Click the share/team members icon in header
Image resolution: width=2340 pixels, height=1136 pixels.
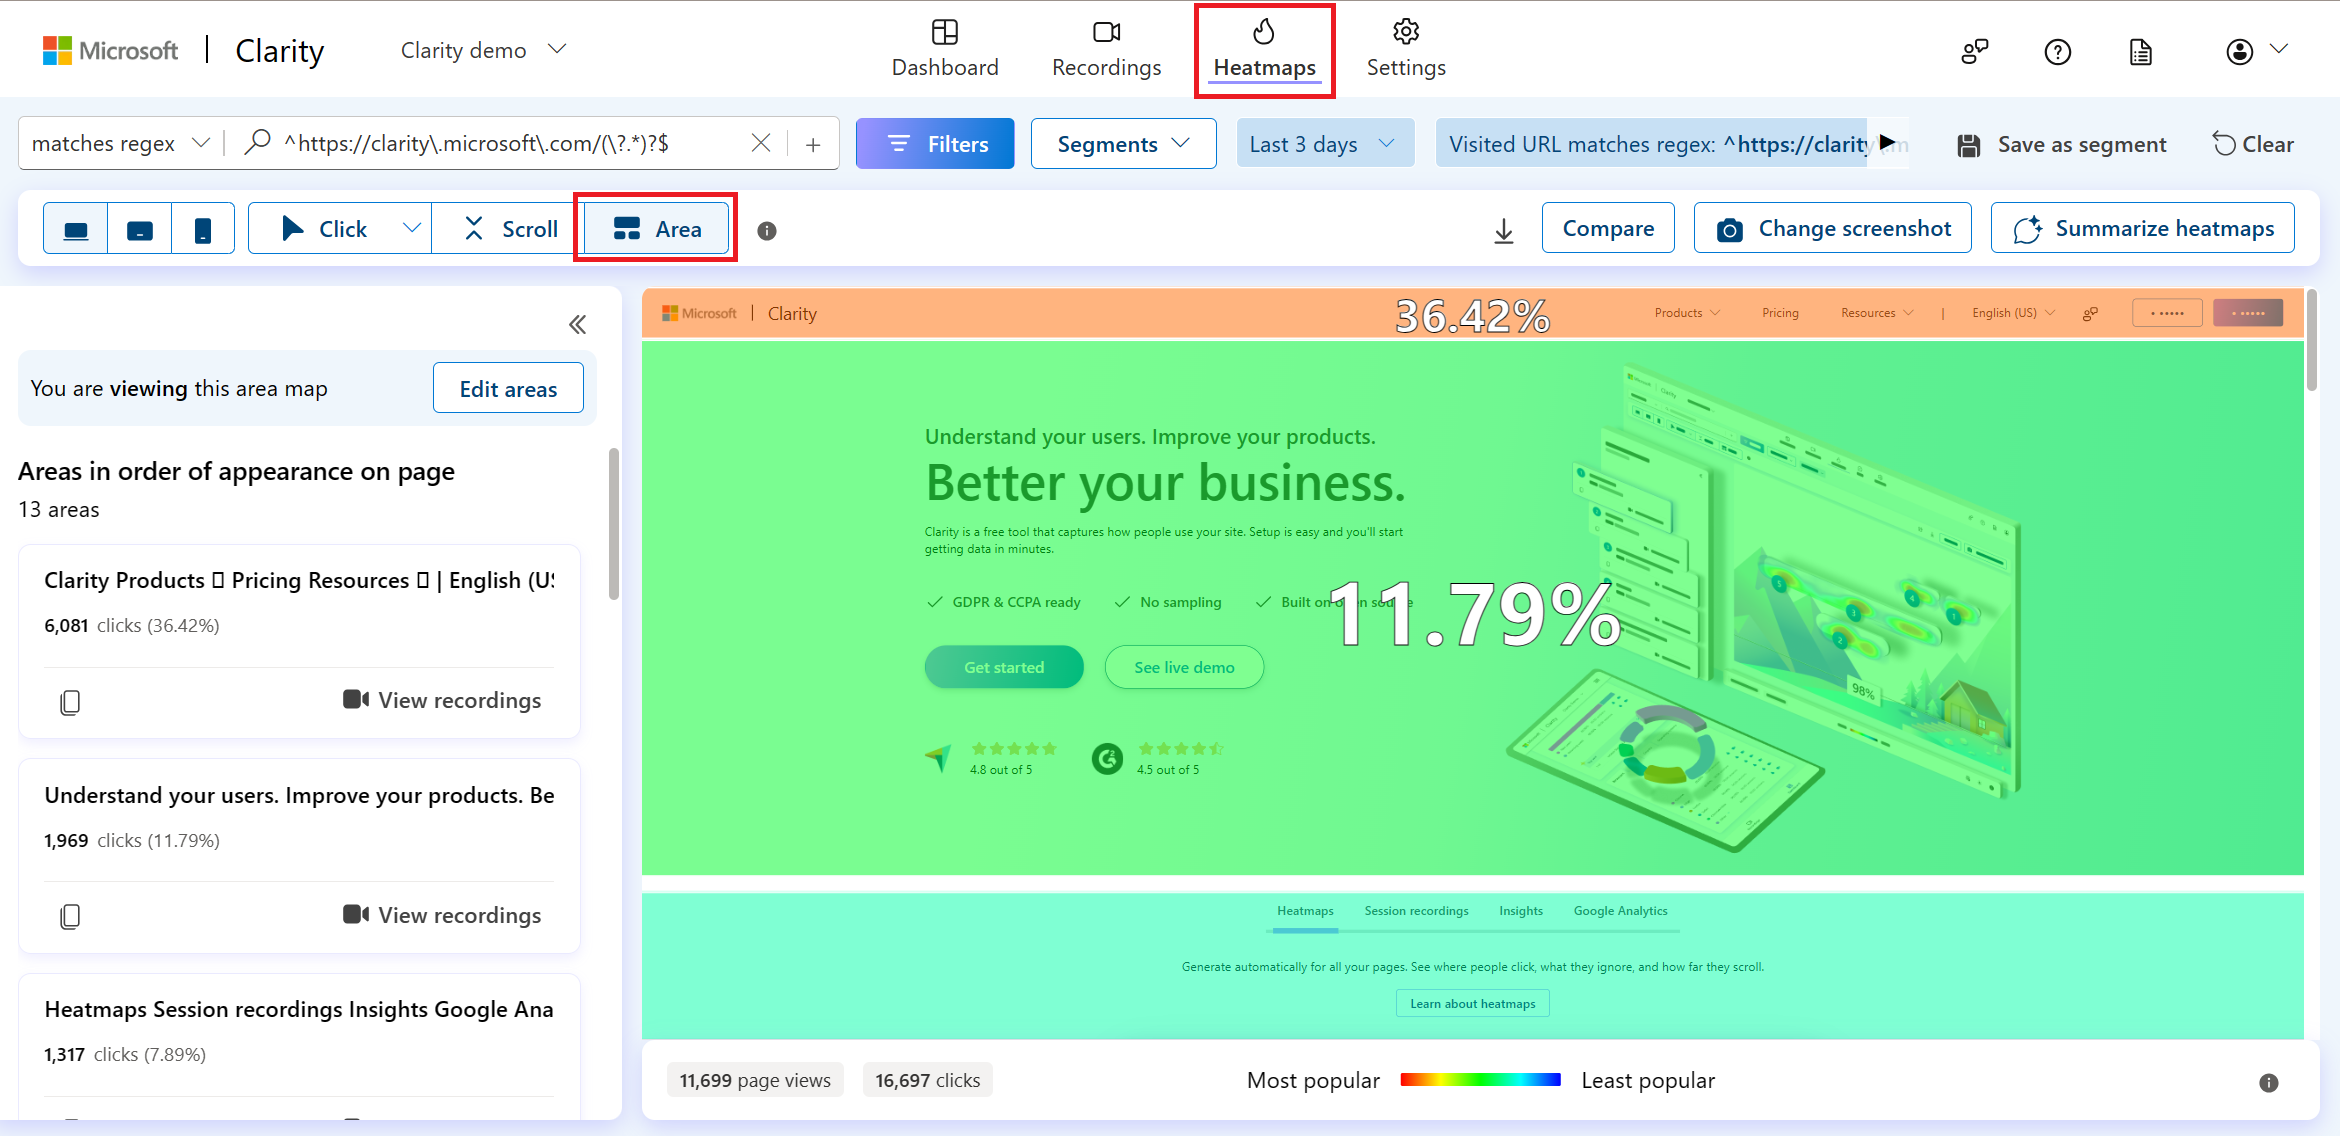coord(1975,52)
